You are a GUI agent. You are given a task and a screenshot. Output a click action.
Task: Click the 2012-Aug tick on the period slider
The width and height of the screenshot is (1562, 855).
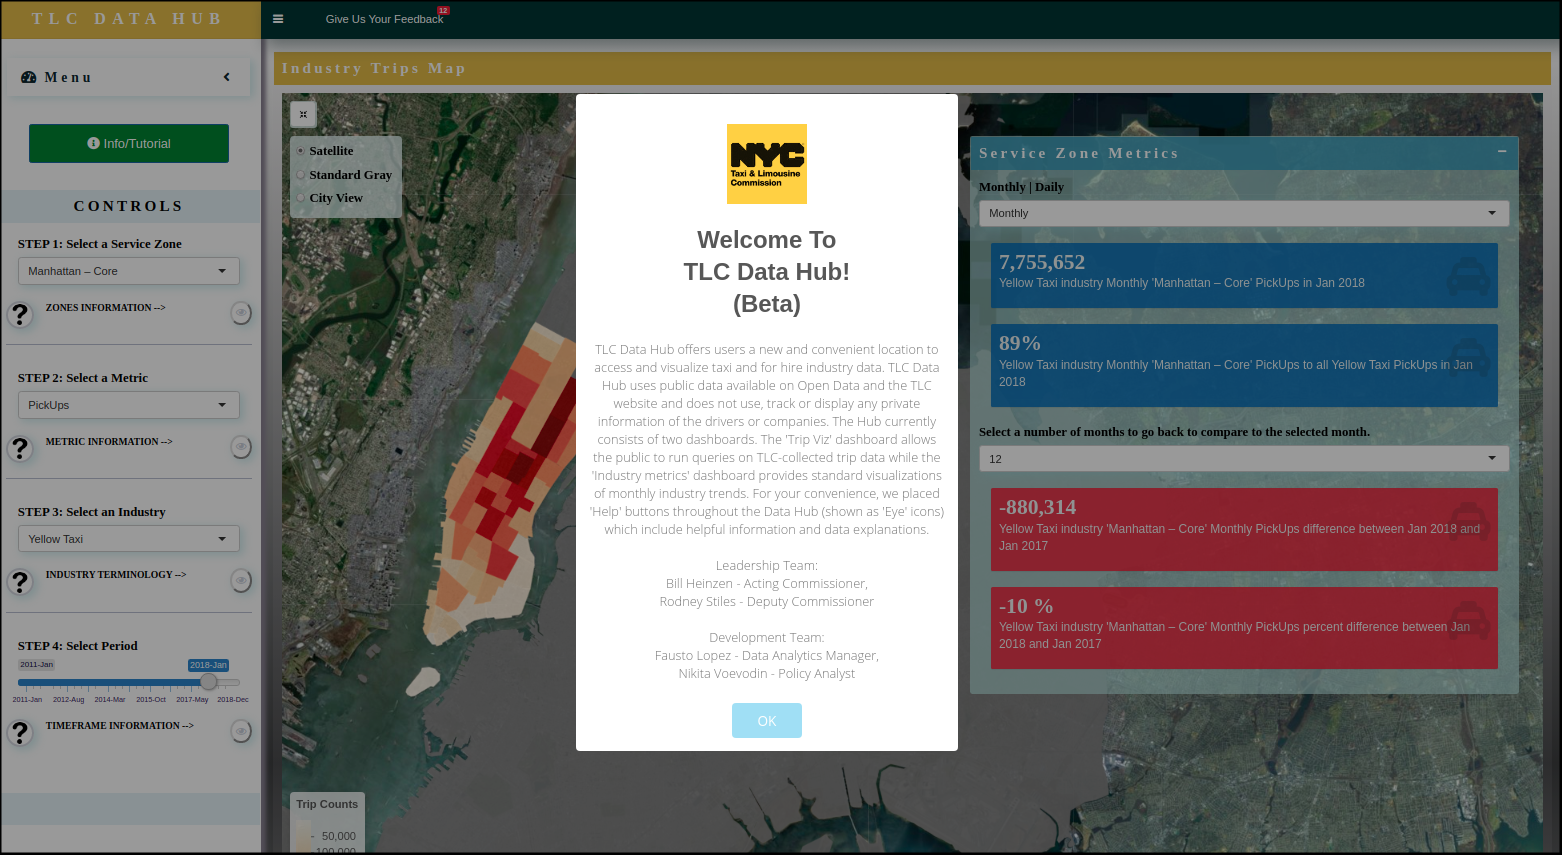[69, 700]
